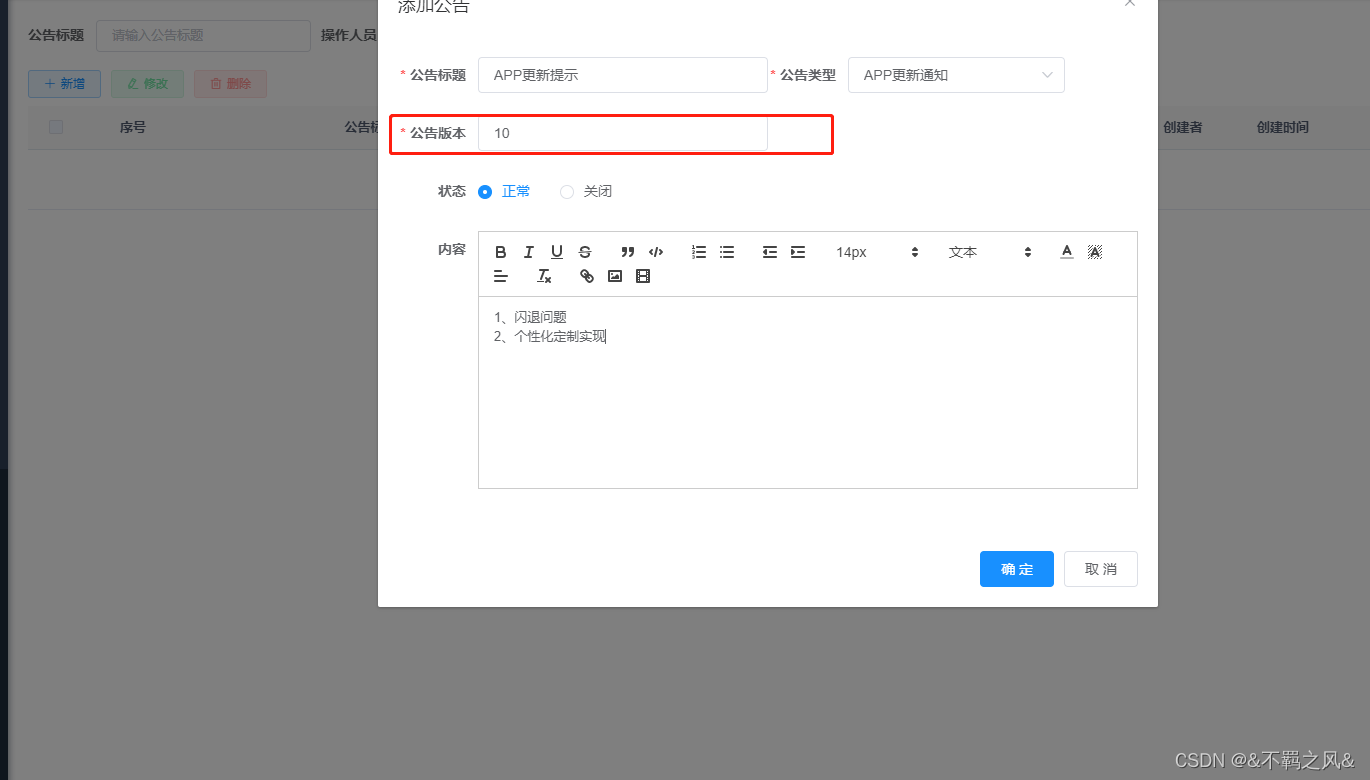
Task: Apply bullet list formatting
Action: 727,252
